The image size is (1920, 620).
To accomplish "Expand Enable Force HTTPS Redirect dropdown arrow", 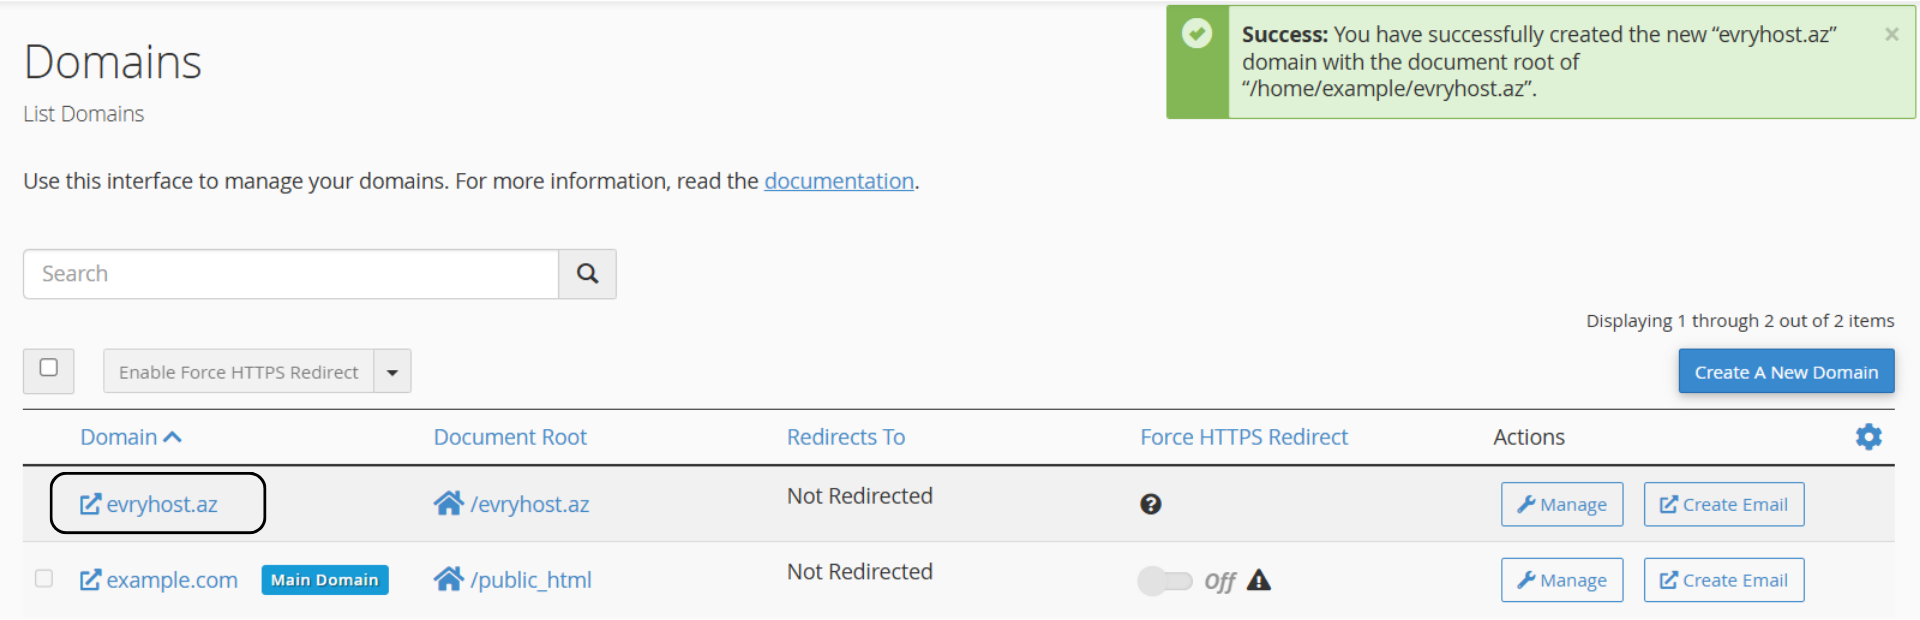I will [392, 372].
